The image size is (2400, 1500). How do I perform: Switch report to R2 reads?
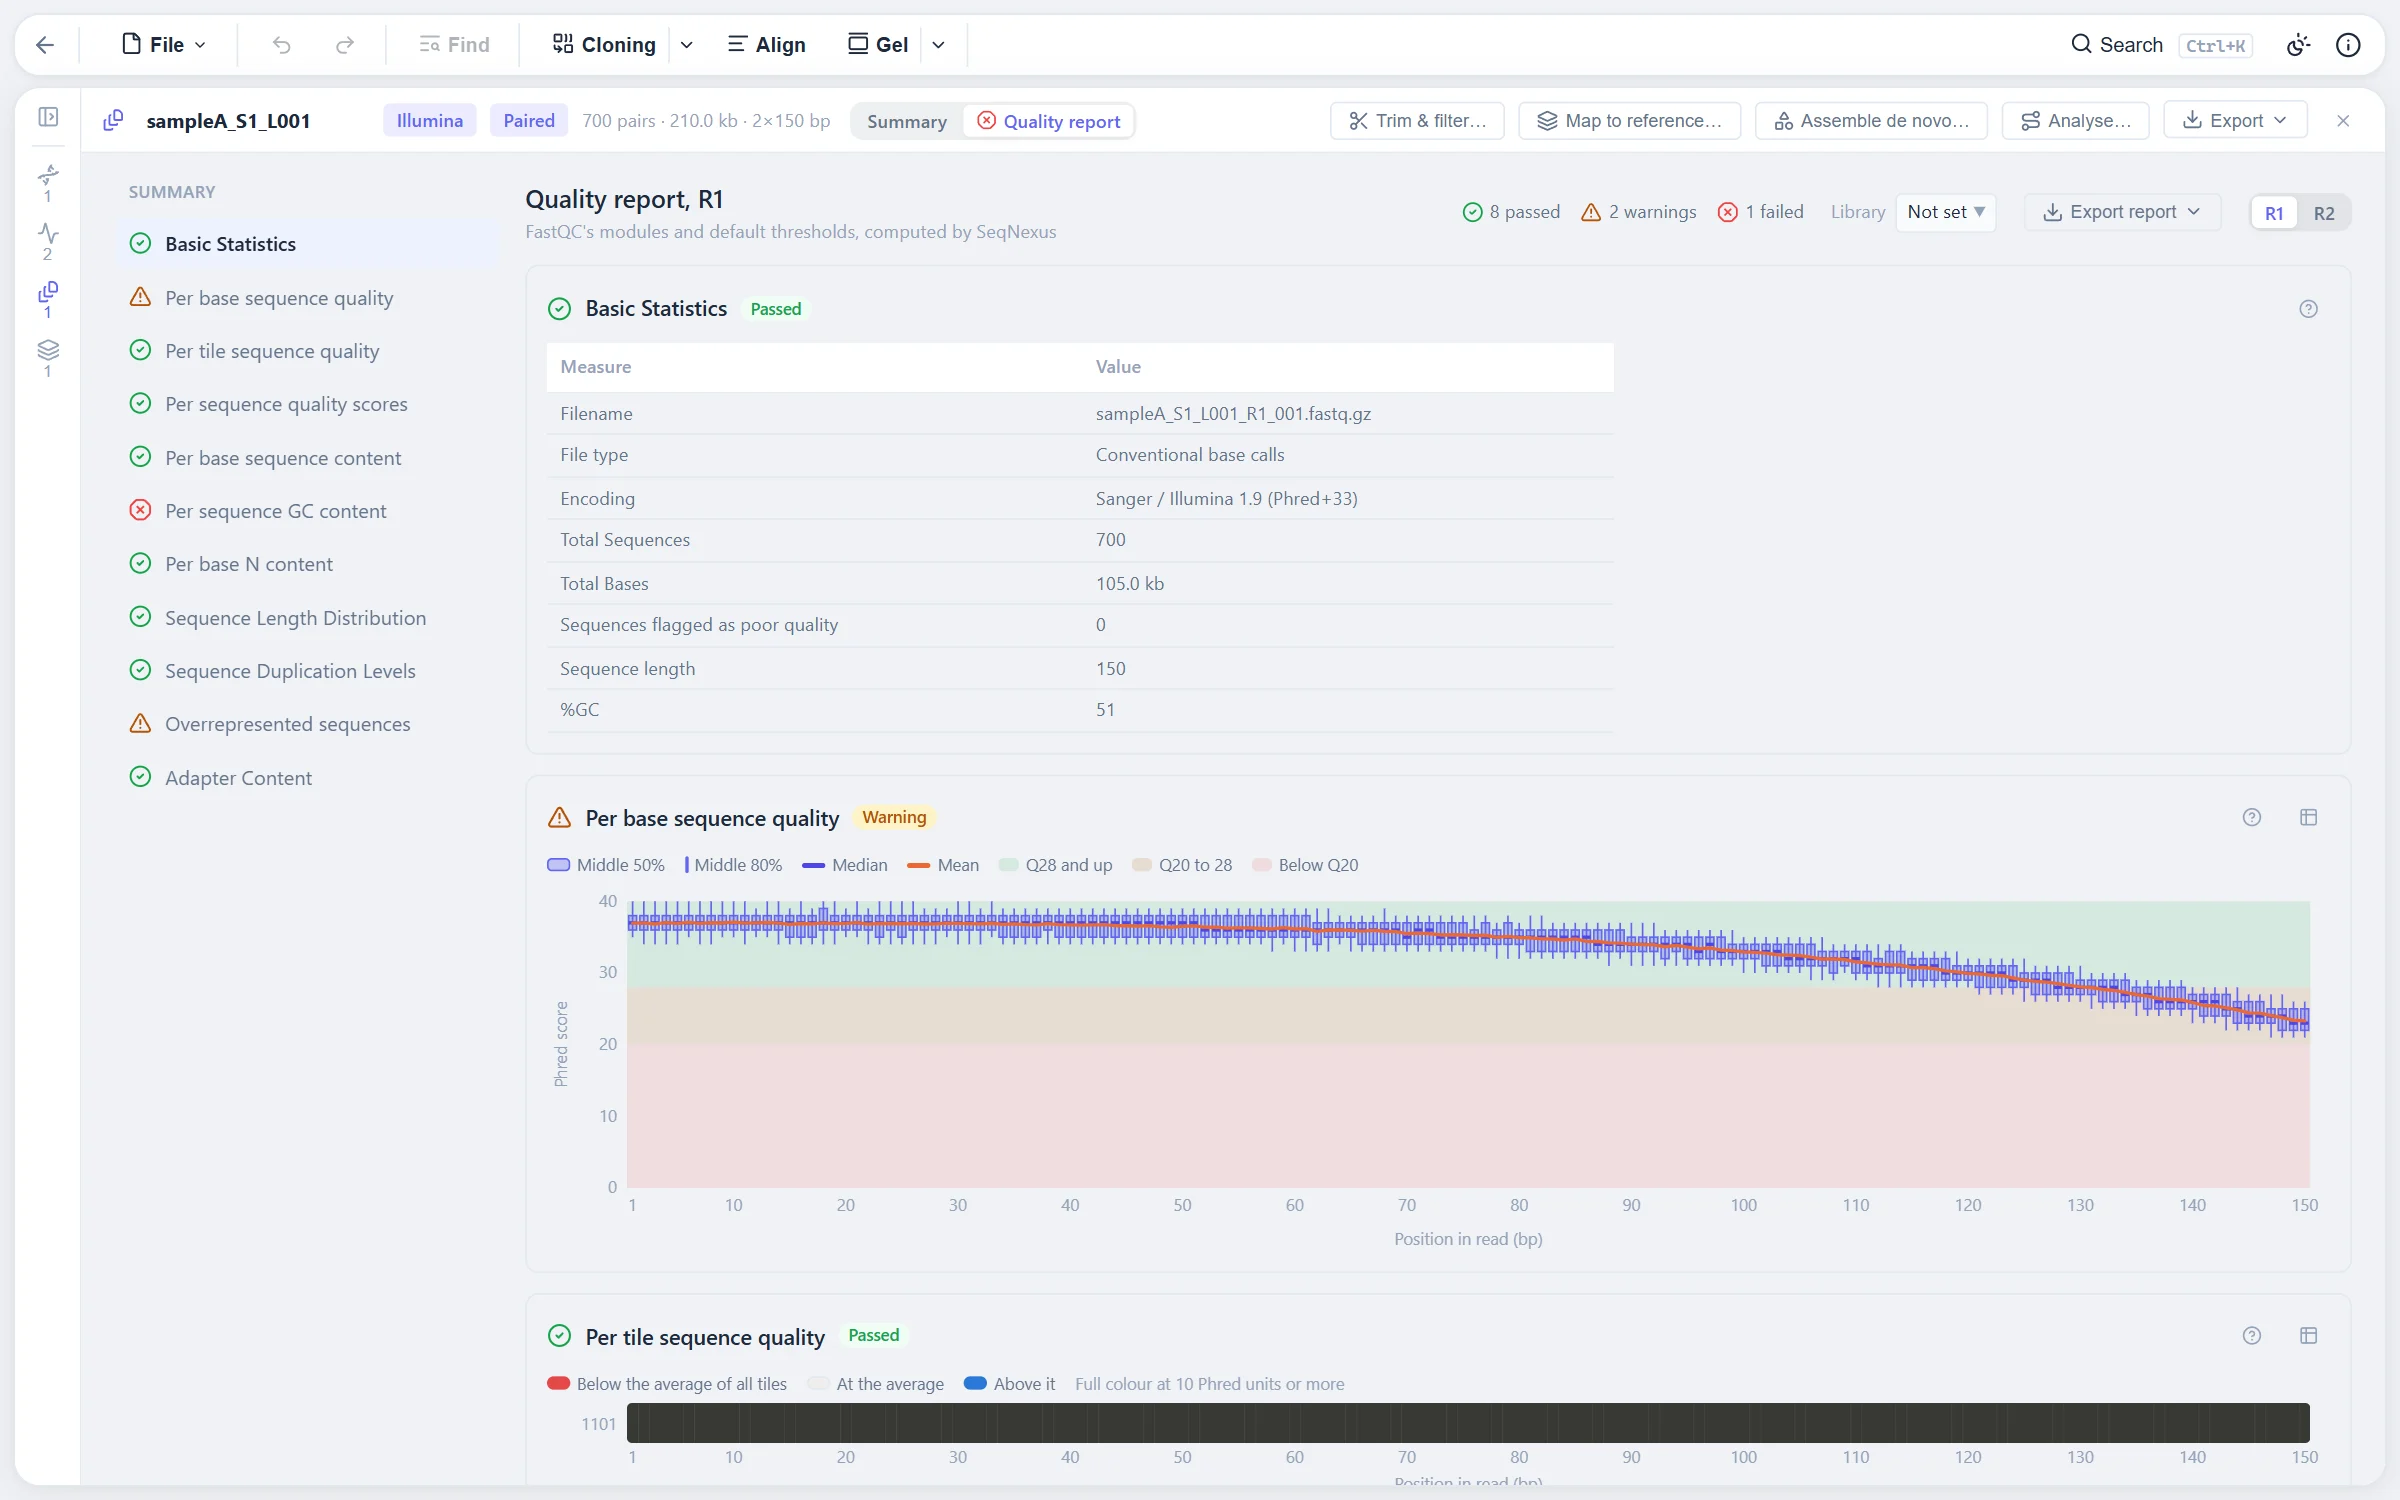pyautogui.click(x=2324, y=213)
